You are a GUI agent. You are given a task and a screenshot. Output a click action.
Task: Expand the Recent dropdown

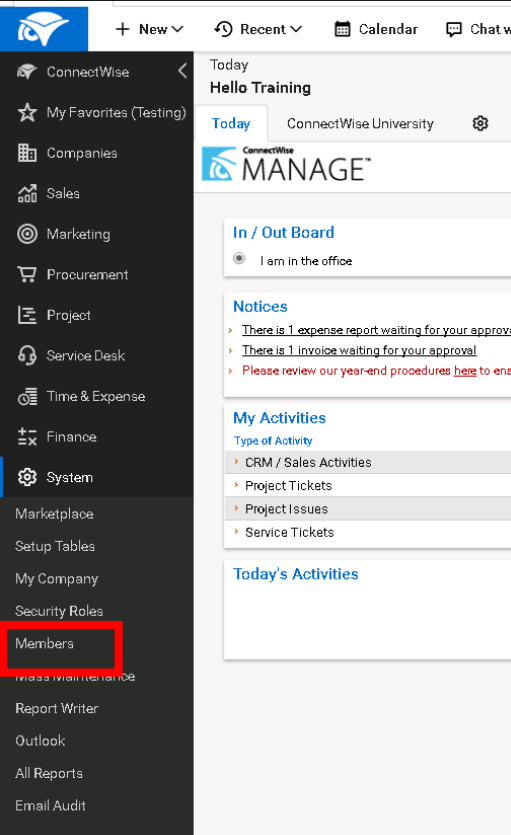coord(258,29)
